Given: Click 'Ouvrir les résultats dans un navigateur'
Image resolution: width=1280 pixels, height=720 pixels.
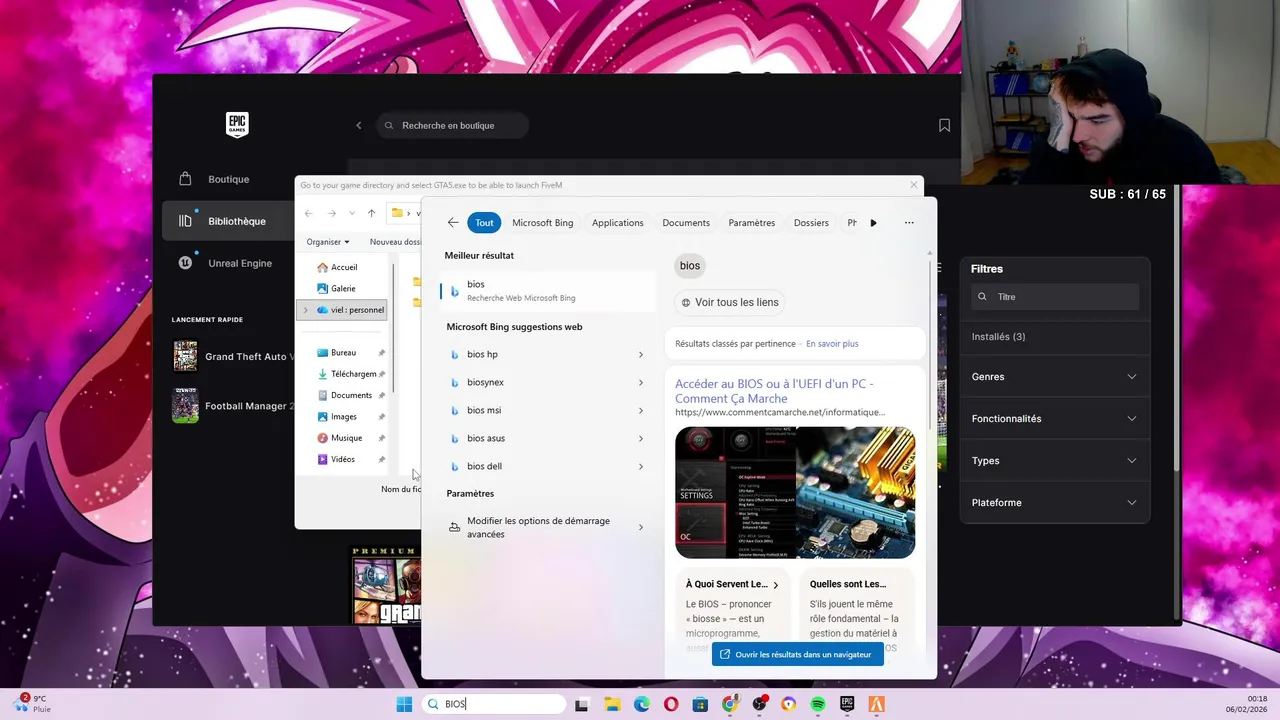Looking at the screenshot, I should click(797, 655).
